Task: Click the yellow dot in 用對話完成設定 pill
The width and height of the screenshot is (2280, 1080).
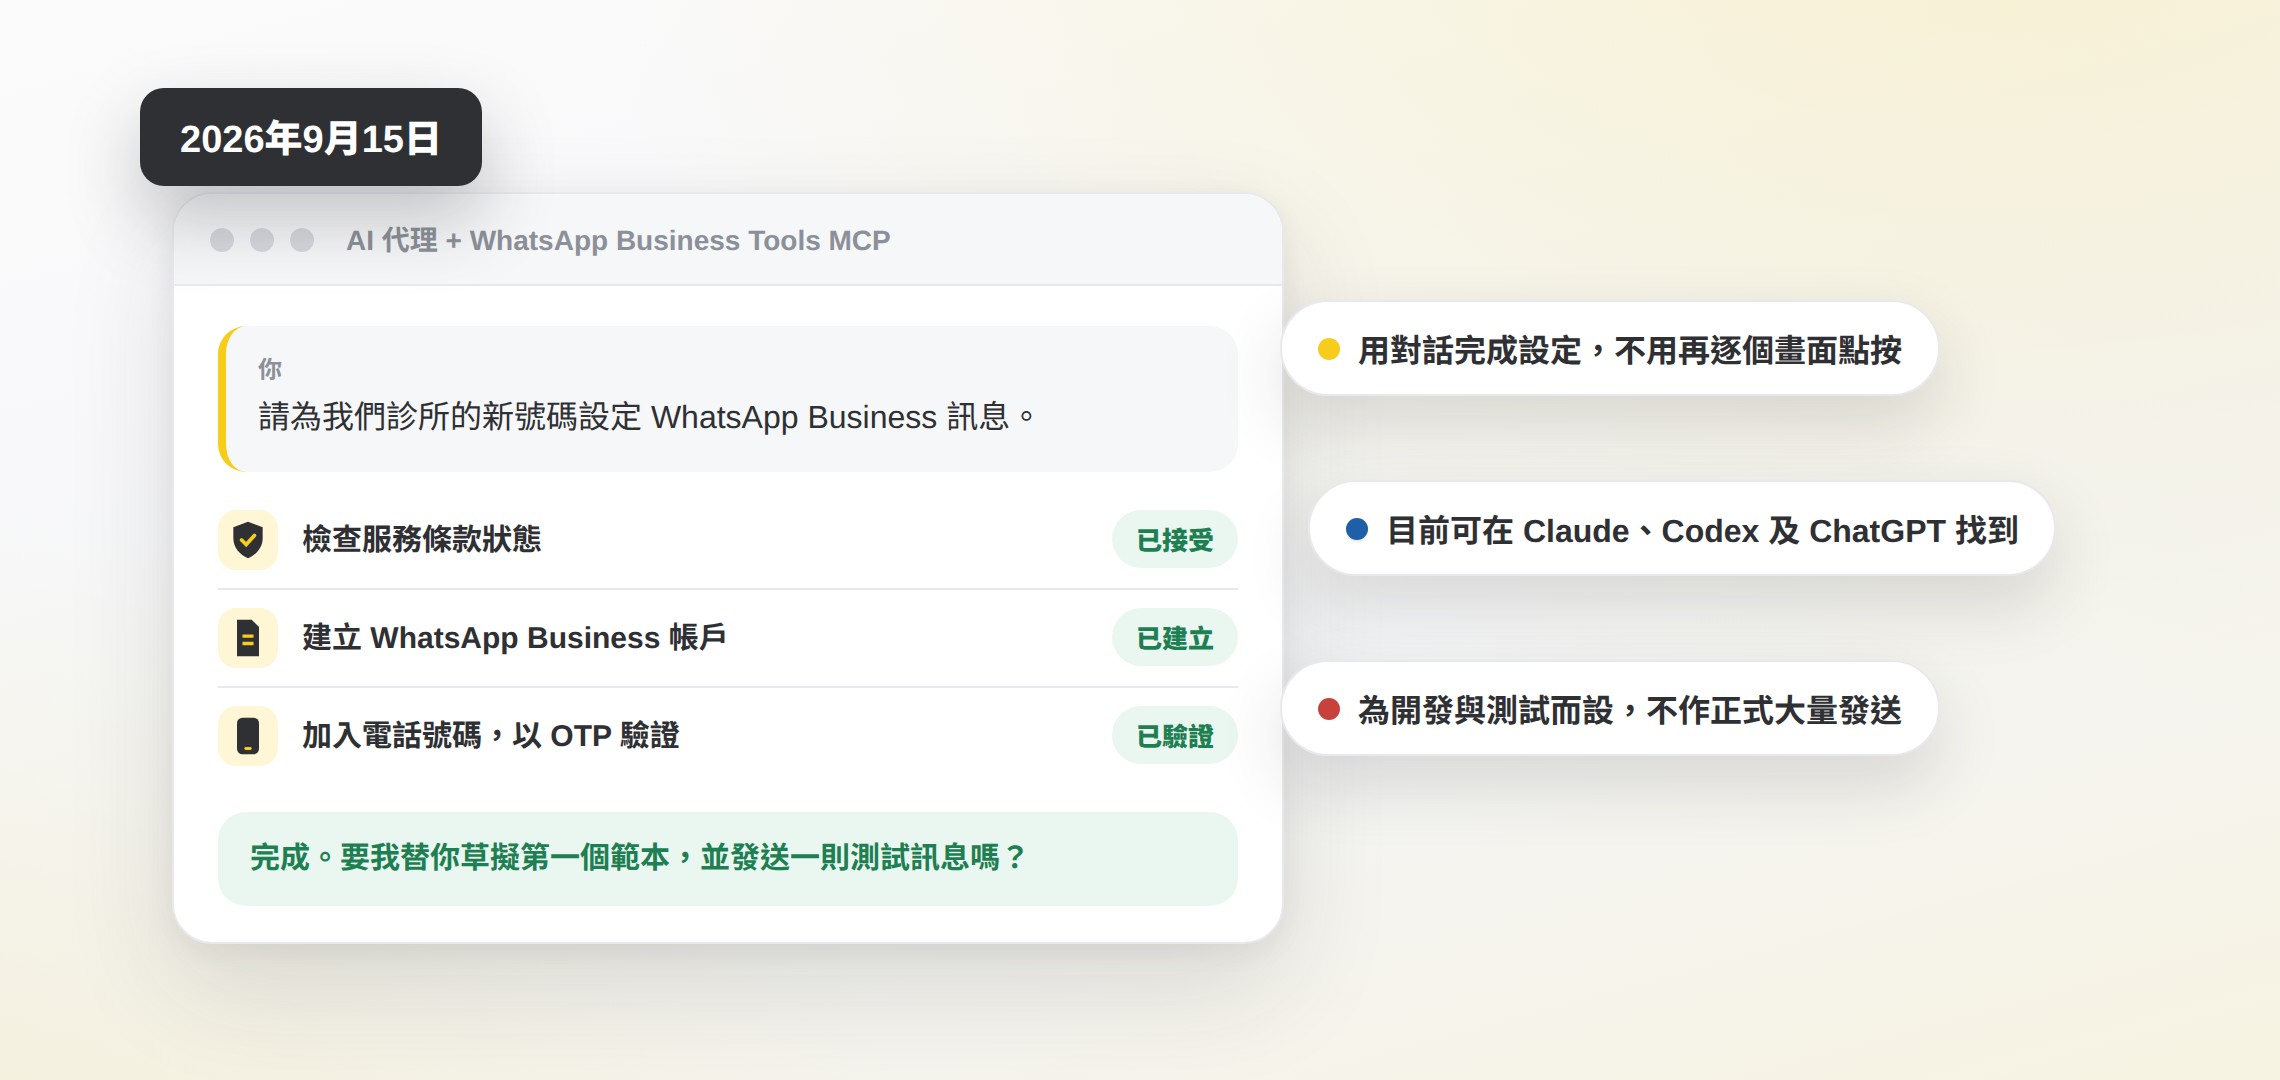Action: coord(1329,349)
